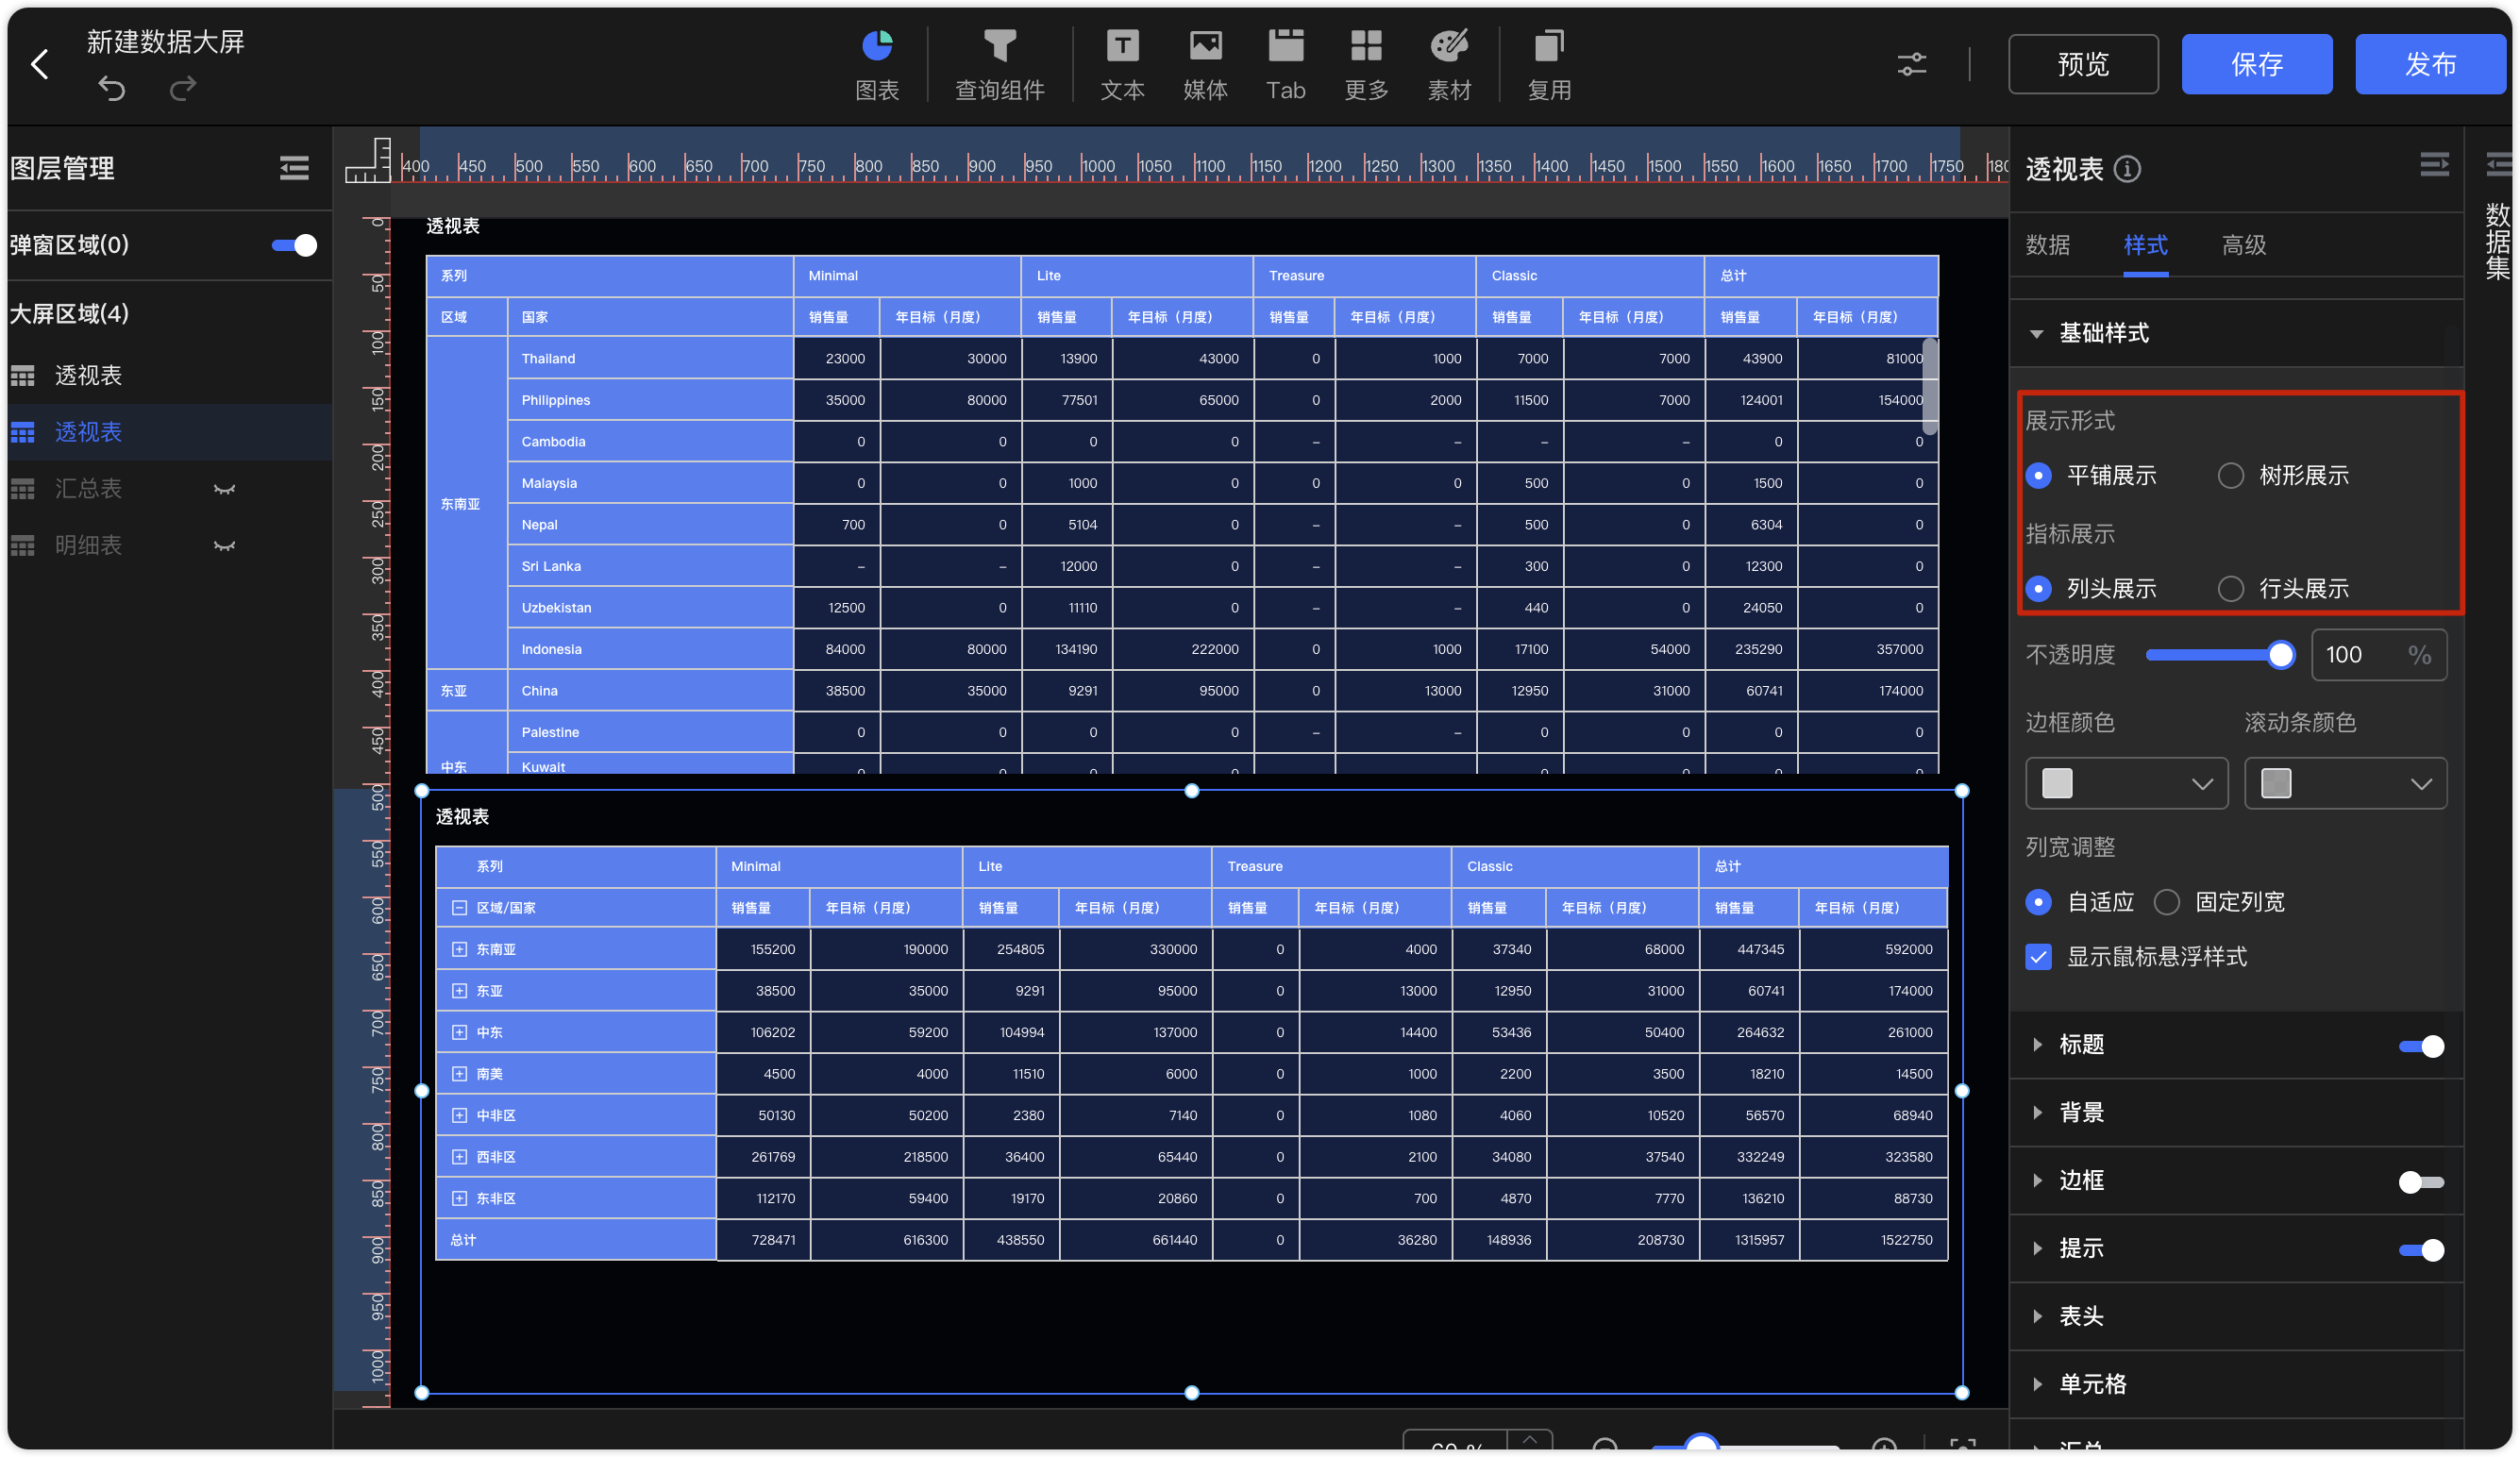Collapse the 基础样式 section
2520x1457 pixels.
[2036, 334]
